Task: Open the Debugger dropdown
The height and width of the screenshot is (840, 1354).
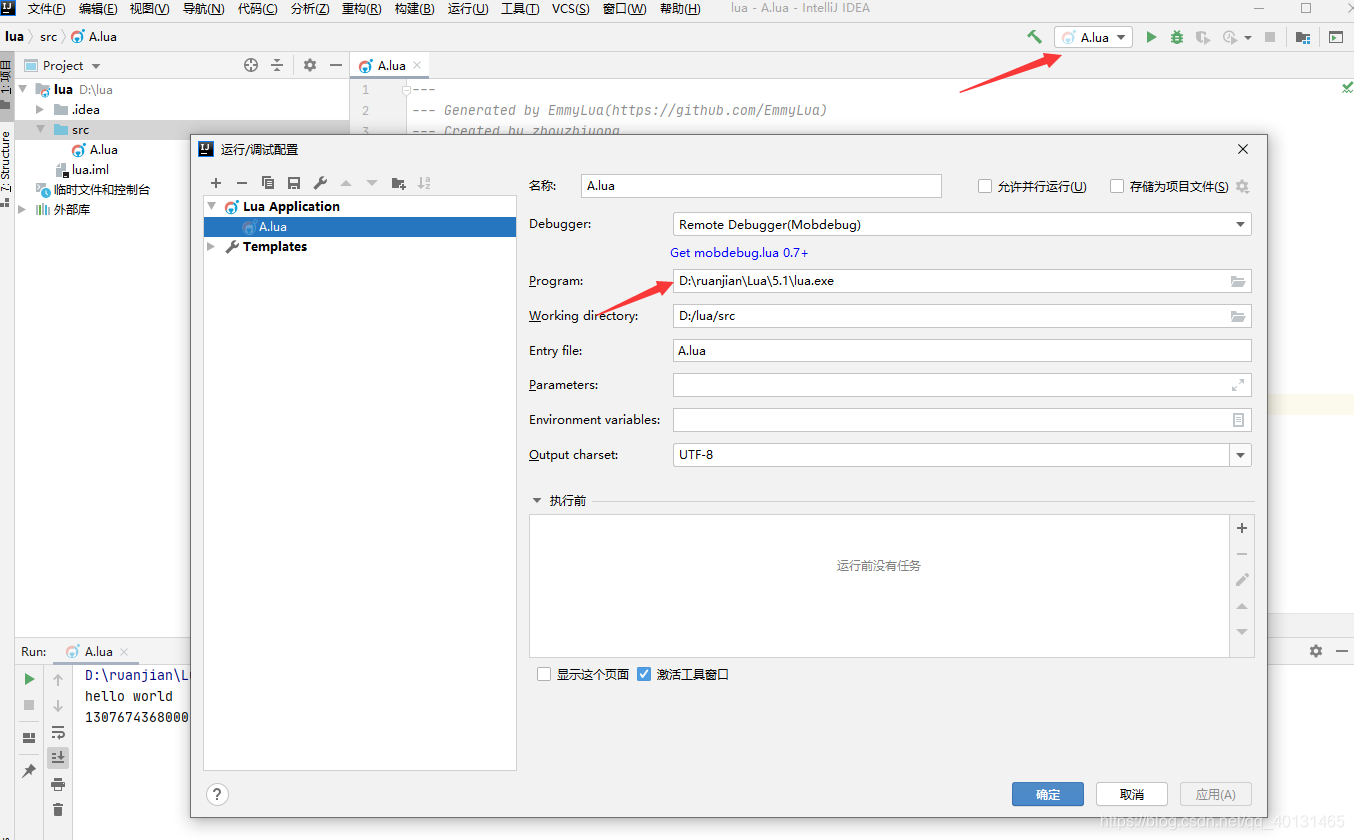Action: pos(962,225)
